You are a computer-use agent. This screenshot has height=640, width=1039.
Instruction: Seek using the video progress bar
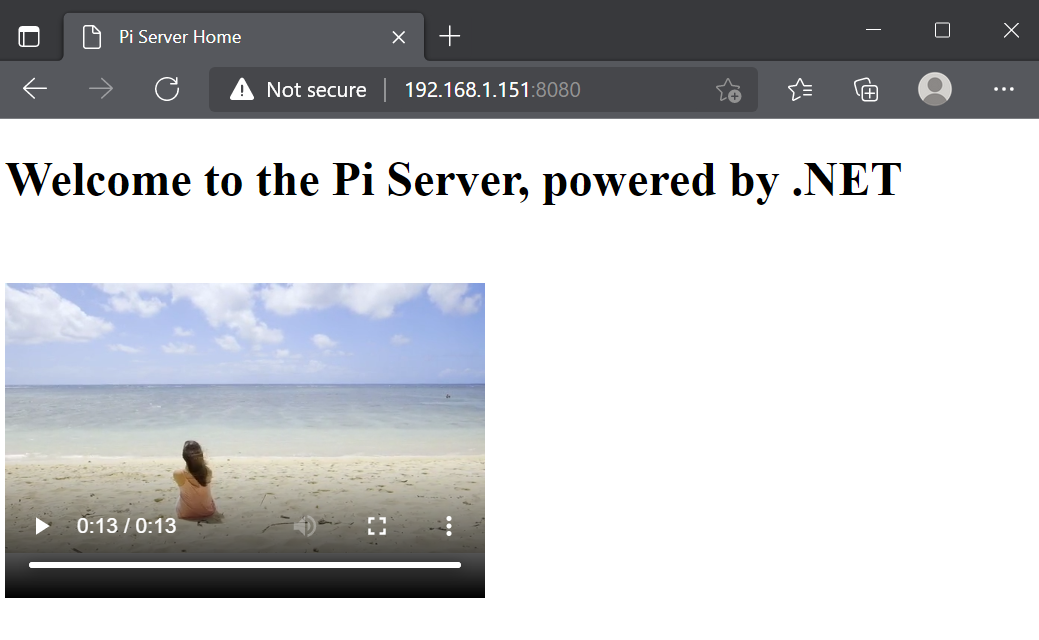(x=245, y=564)
